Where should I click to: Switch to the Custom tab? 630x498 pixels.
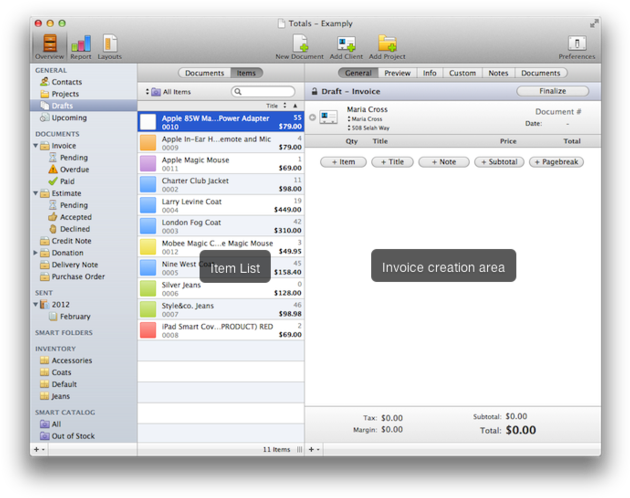pos(462,73)
